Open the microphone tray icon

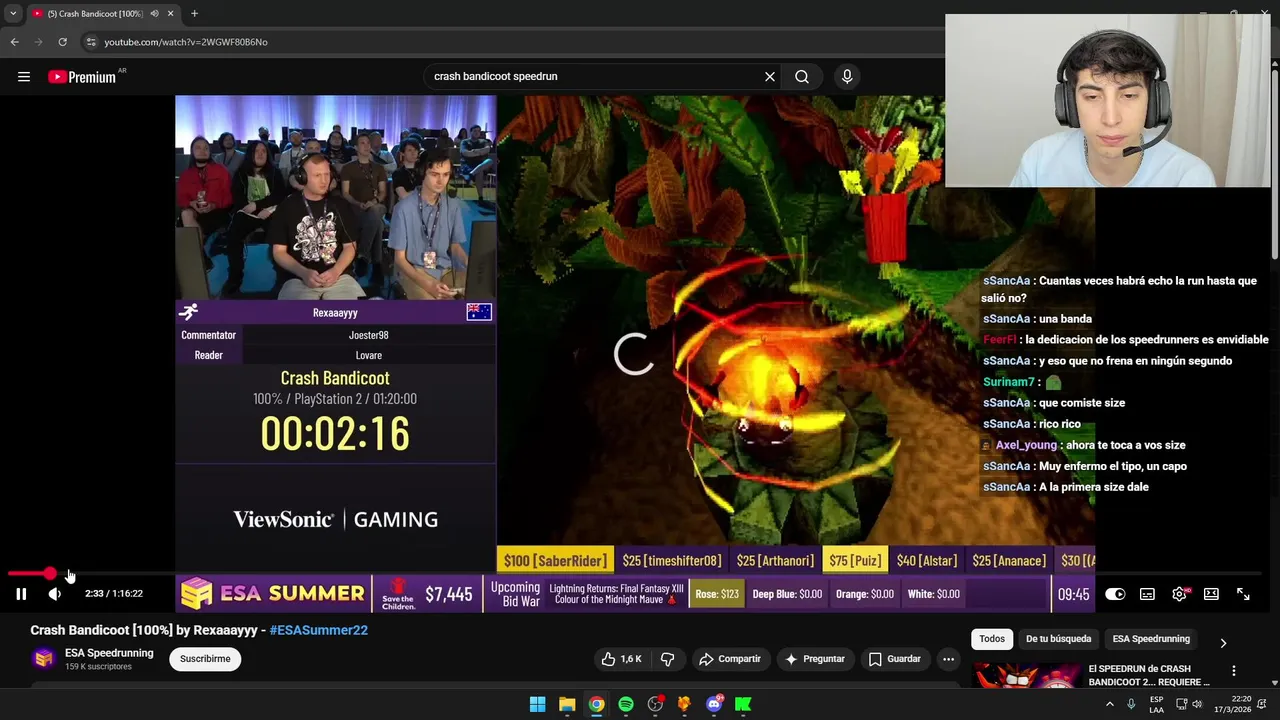tap(1131, 704)
